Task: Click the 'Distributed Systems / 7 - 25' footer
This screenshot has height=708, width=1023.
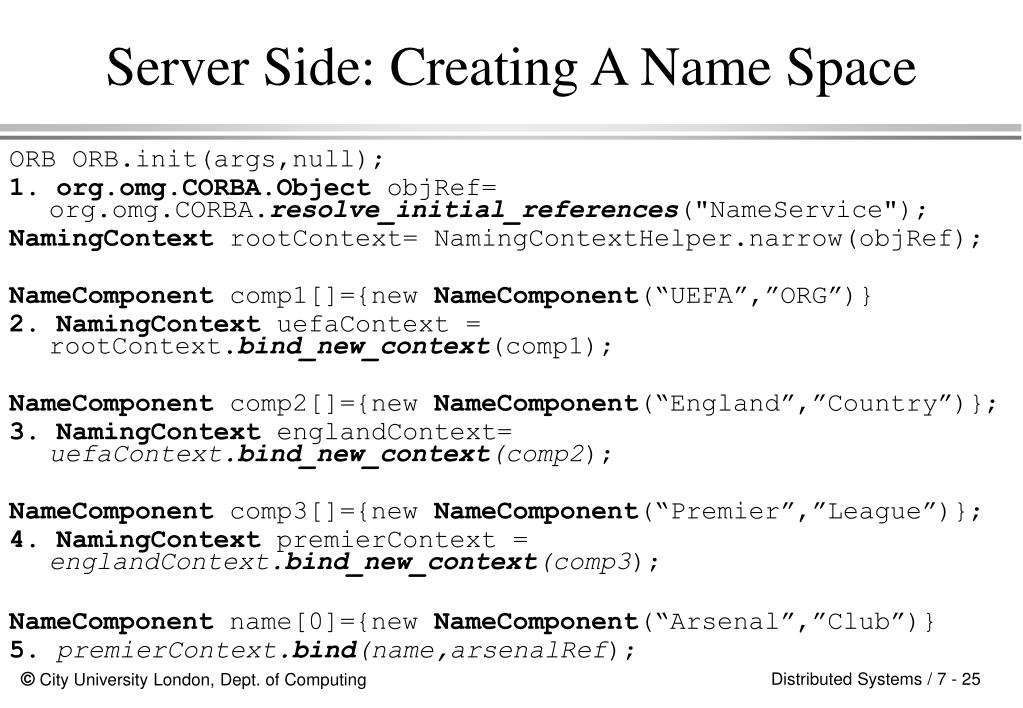Action: [x=876, y=679]
